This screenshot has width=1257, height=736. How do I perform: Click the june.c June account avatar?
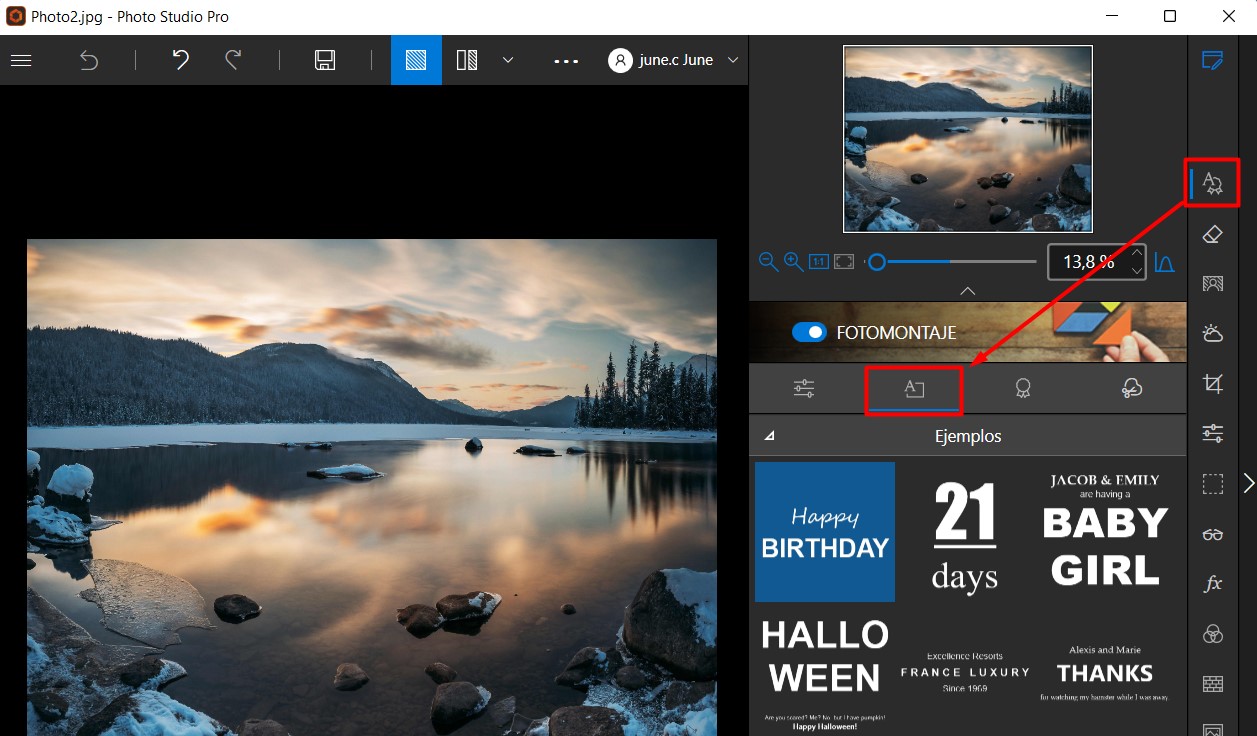[621, 60]
